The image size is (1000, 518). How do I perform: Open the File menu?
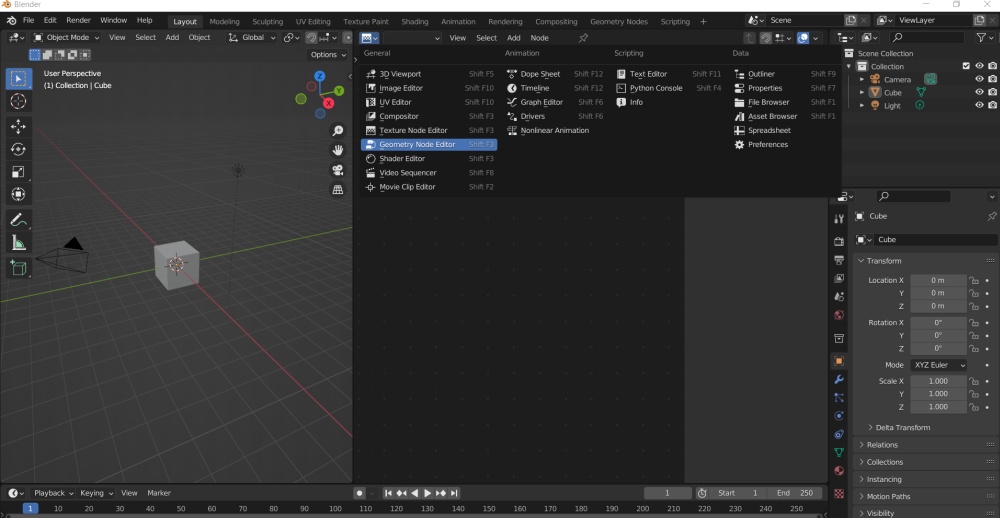click(x=29, y=20)
